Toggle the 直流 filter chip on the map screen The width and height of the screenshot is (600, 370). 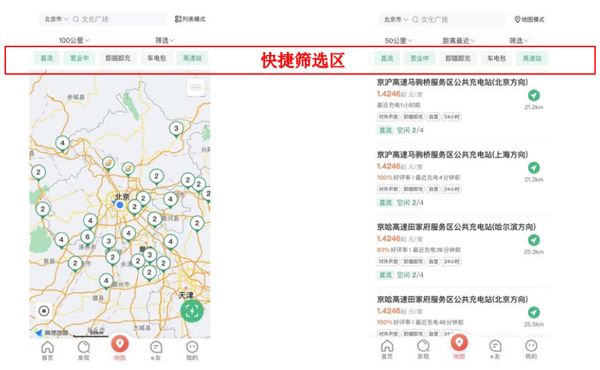[47, 58]
